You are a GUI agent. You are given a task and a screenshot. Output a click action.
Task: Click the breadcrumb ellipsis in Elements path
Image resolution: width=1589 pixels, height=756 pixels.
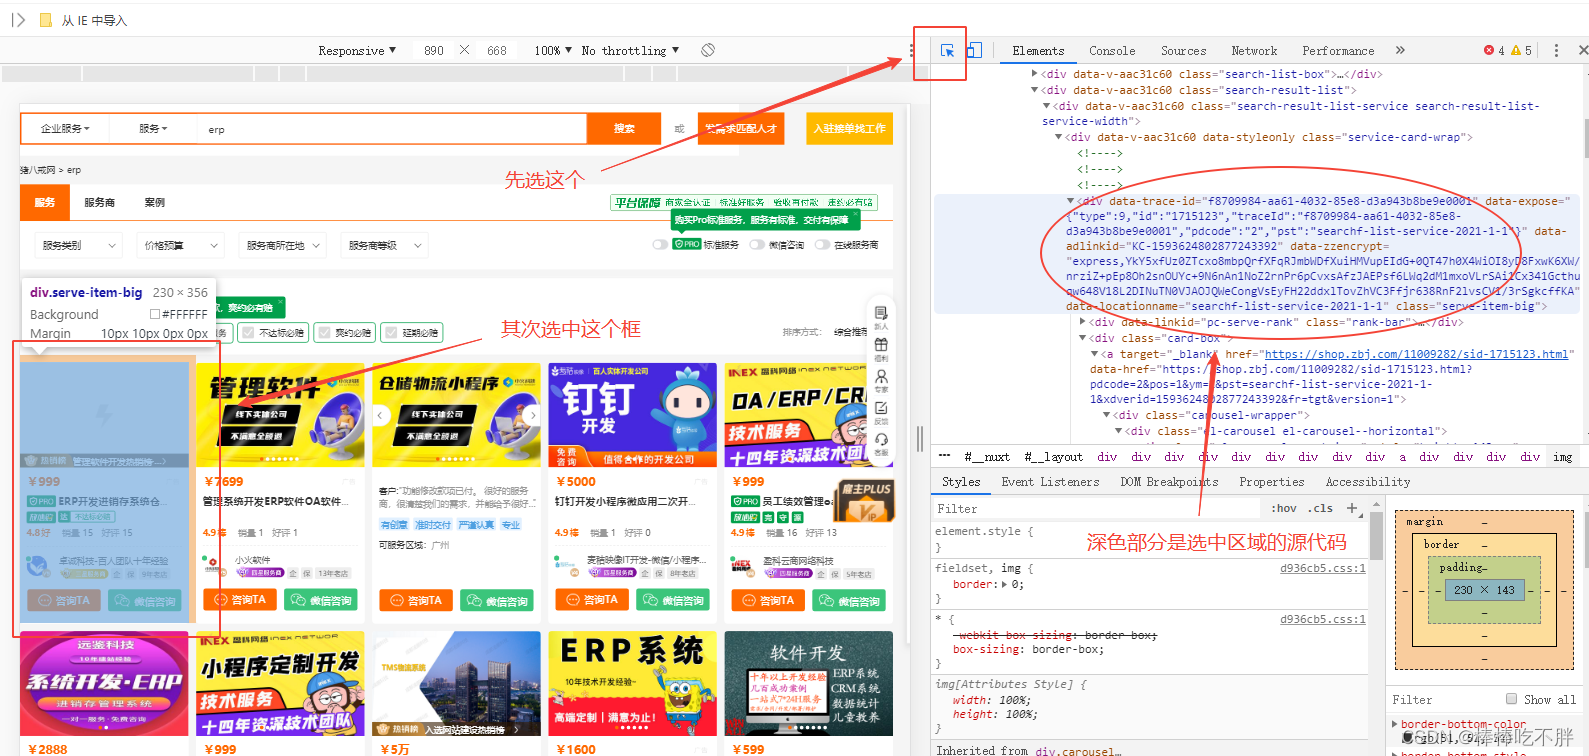944,456
